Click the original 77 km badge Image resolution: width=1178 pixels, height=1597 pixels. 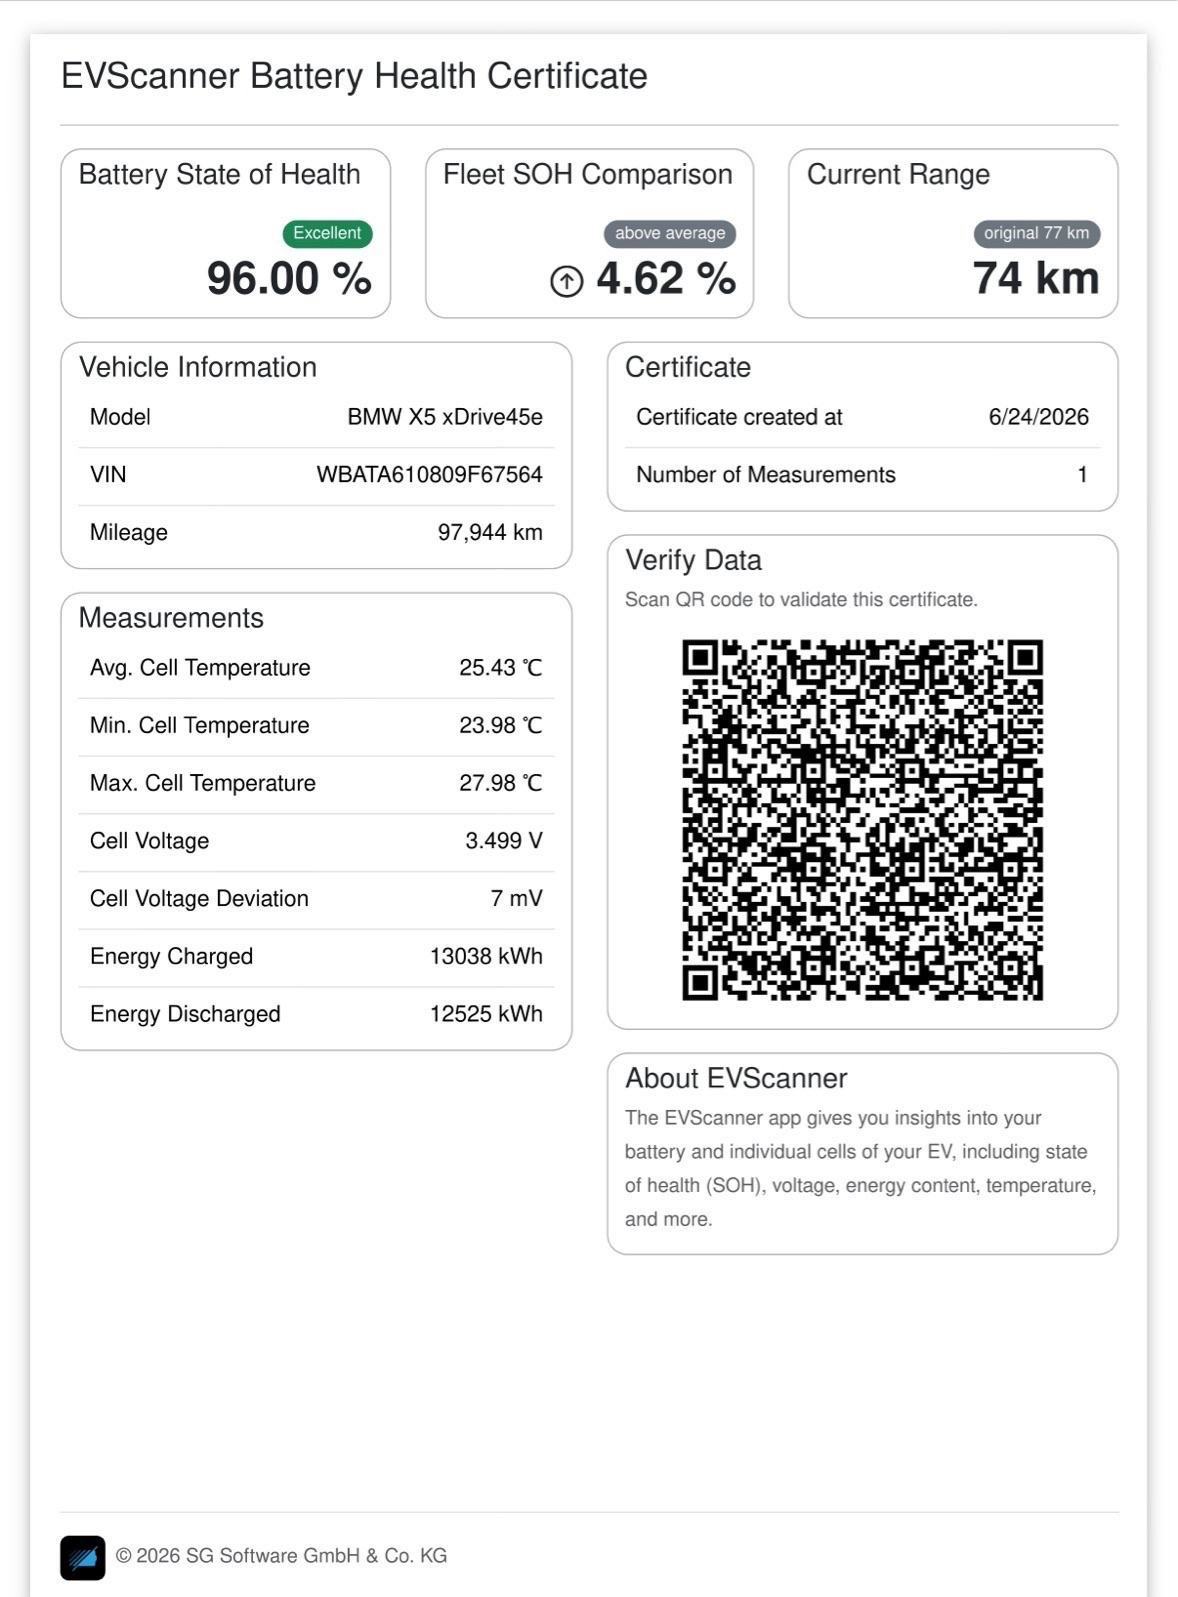(1037, 233)
